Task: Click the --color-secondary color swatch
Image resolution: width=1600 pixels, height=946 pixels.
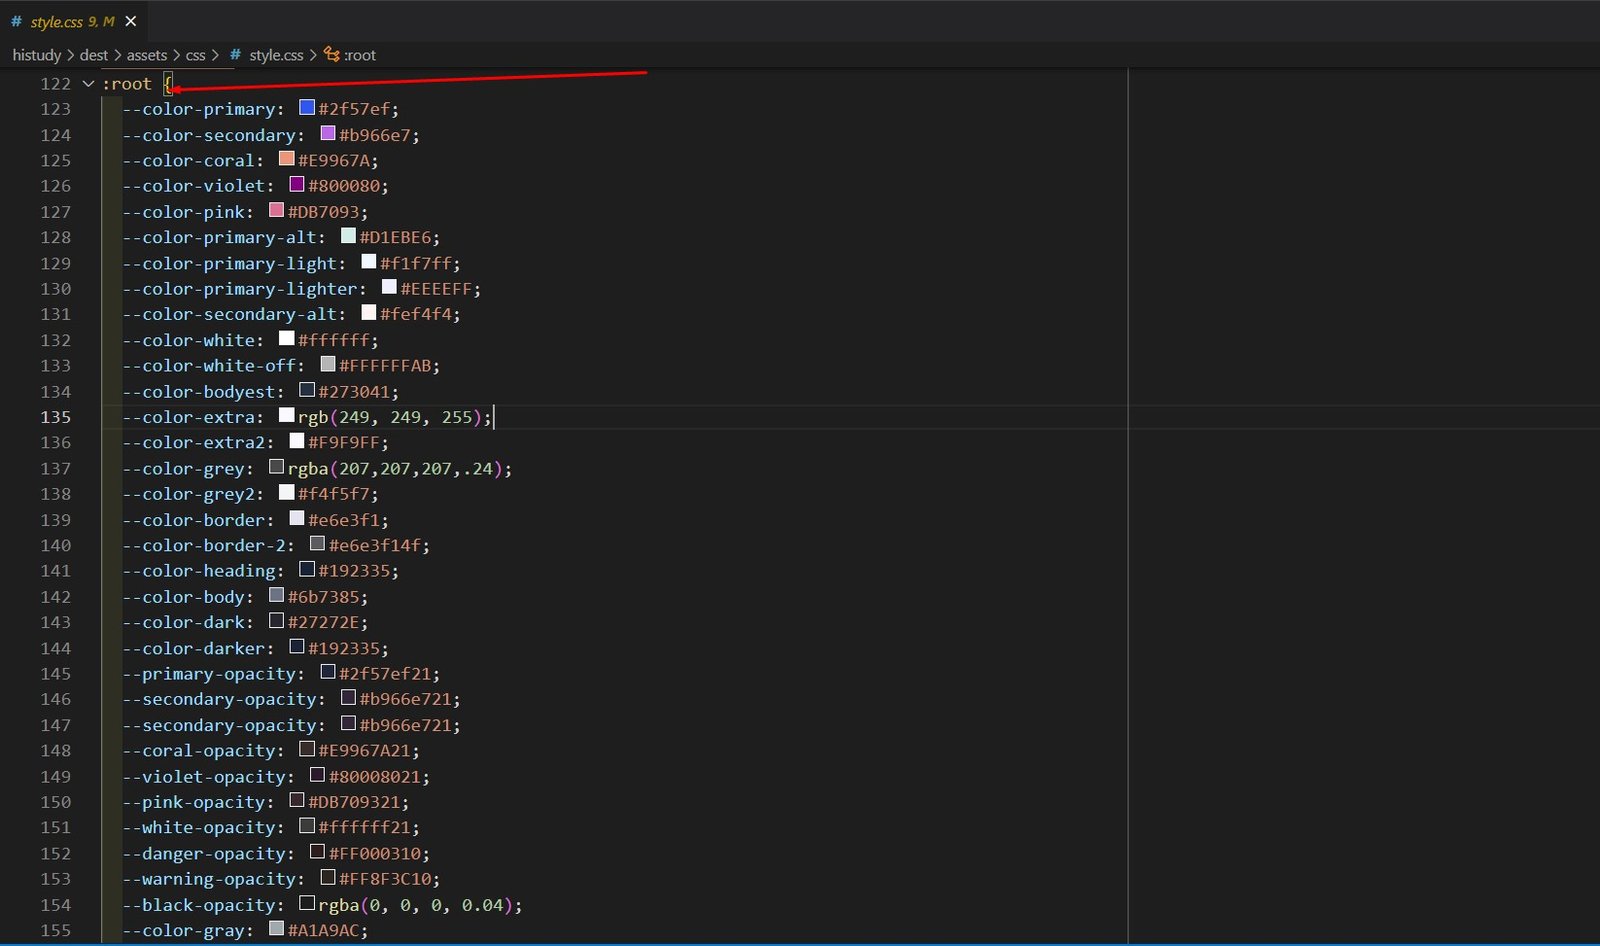Action: point(327,132)
